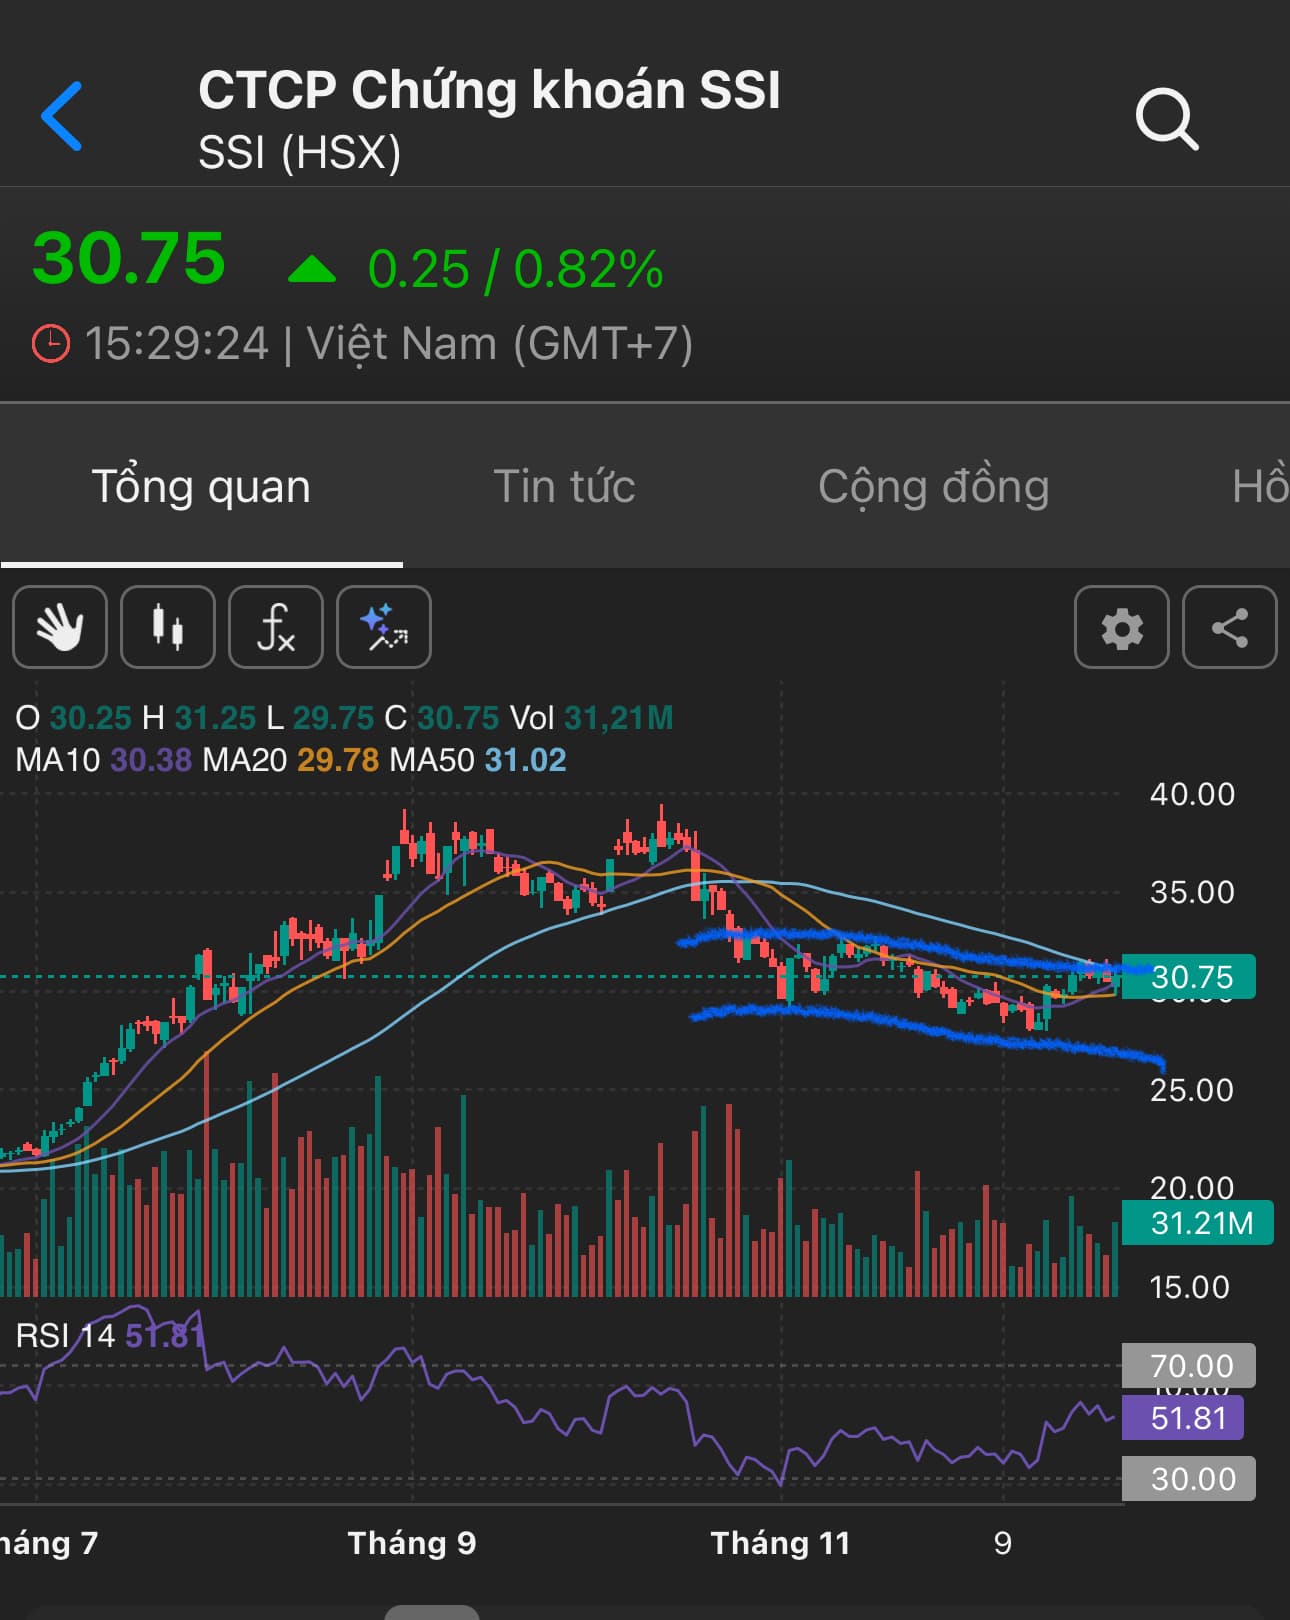The height and width of the screenshot is (1620, 1290).
Task: Tap the high price H 31.25
Action: click(x=199, y=718)
